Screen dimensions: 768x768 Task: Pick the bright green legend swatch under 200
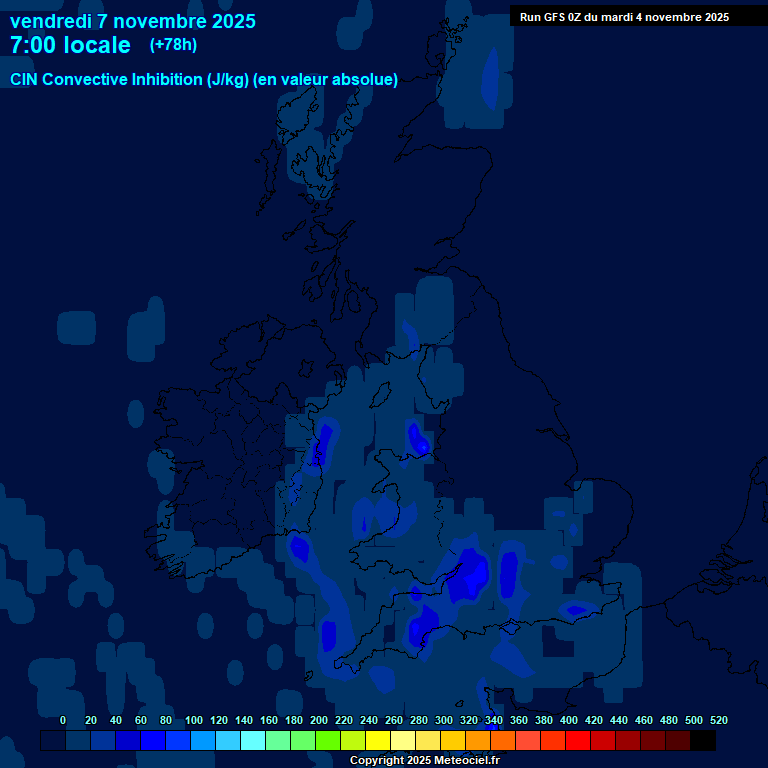coord(328,741)
